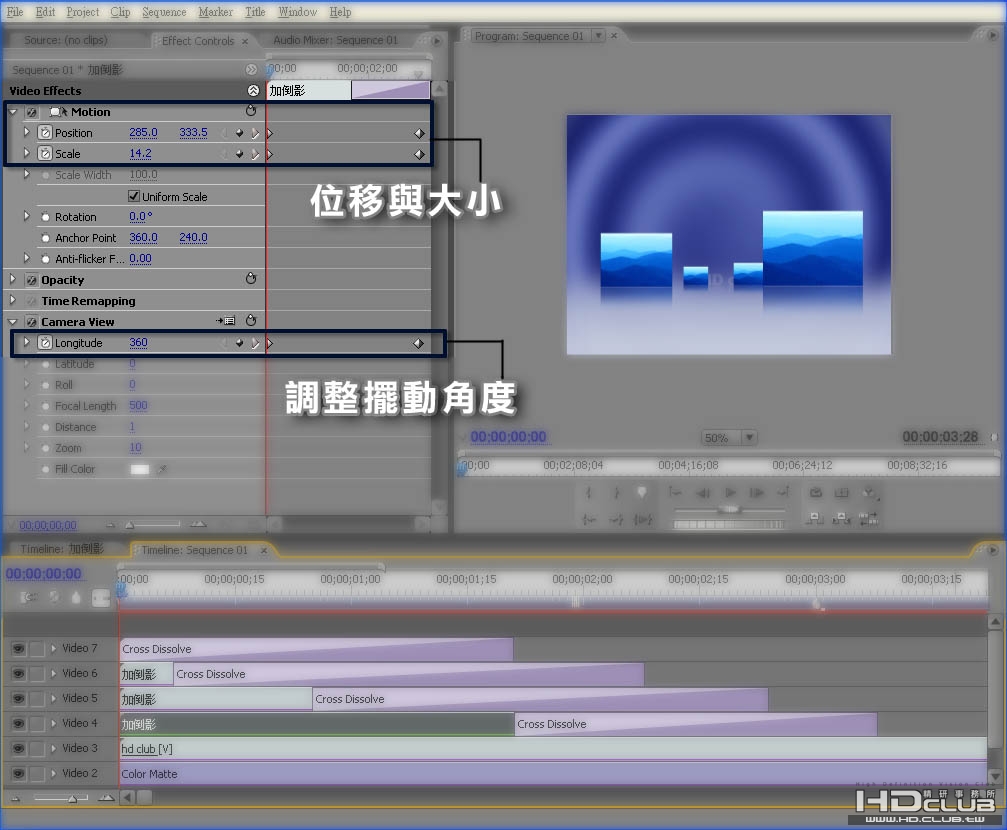Open Camera View setup dialog icon
The image size is (1007, 830).
[225, 321]
